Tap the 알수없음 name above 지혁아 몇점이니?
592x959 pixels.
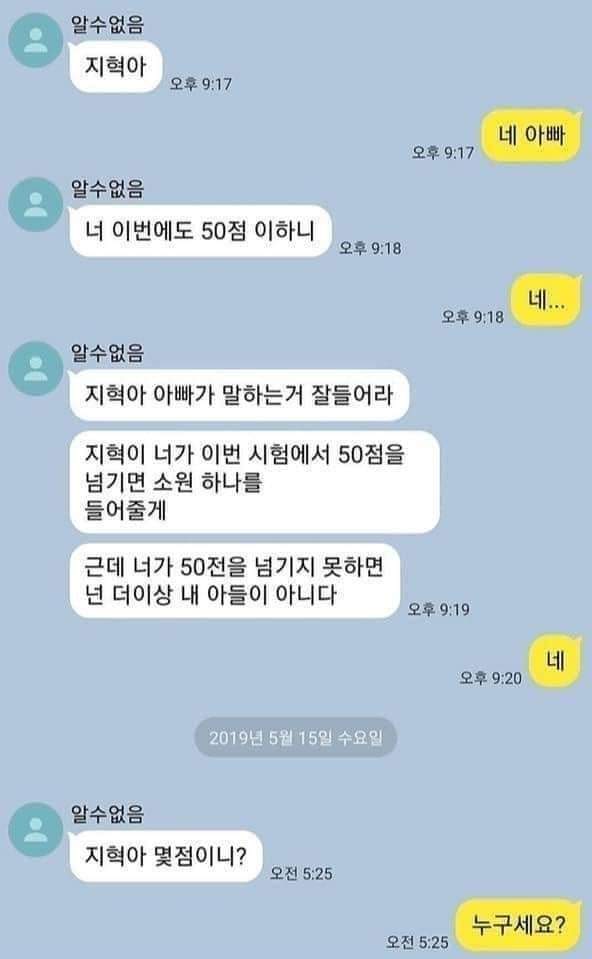pyautogui.click(x=108, y=814)
